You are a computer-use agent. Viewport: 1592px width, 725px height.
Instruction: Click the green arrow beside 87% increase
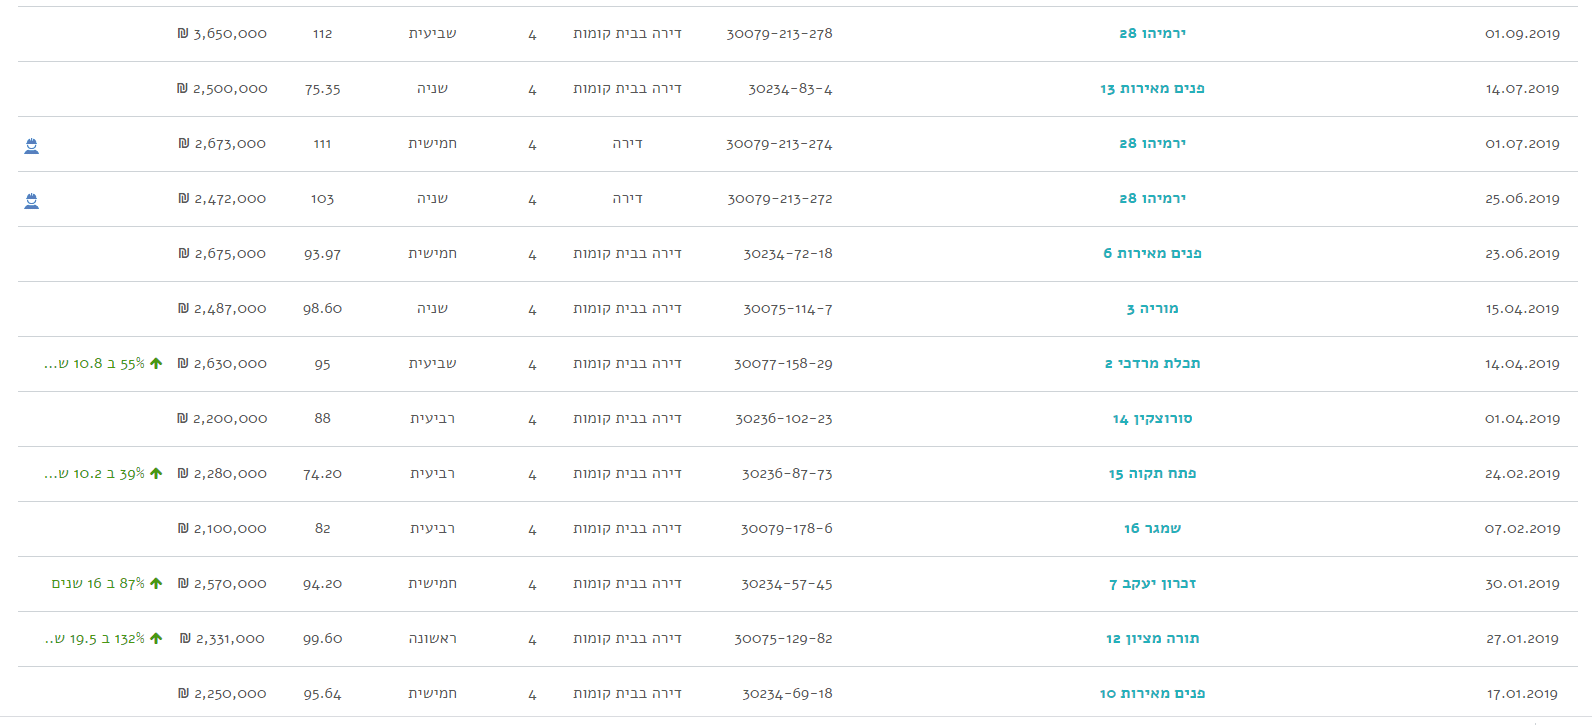pyautogui.click(x=156, y=584)
